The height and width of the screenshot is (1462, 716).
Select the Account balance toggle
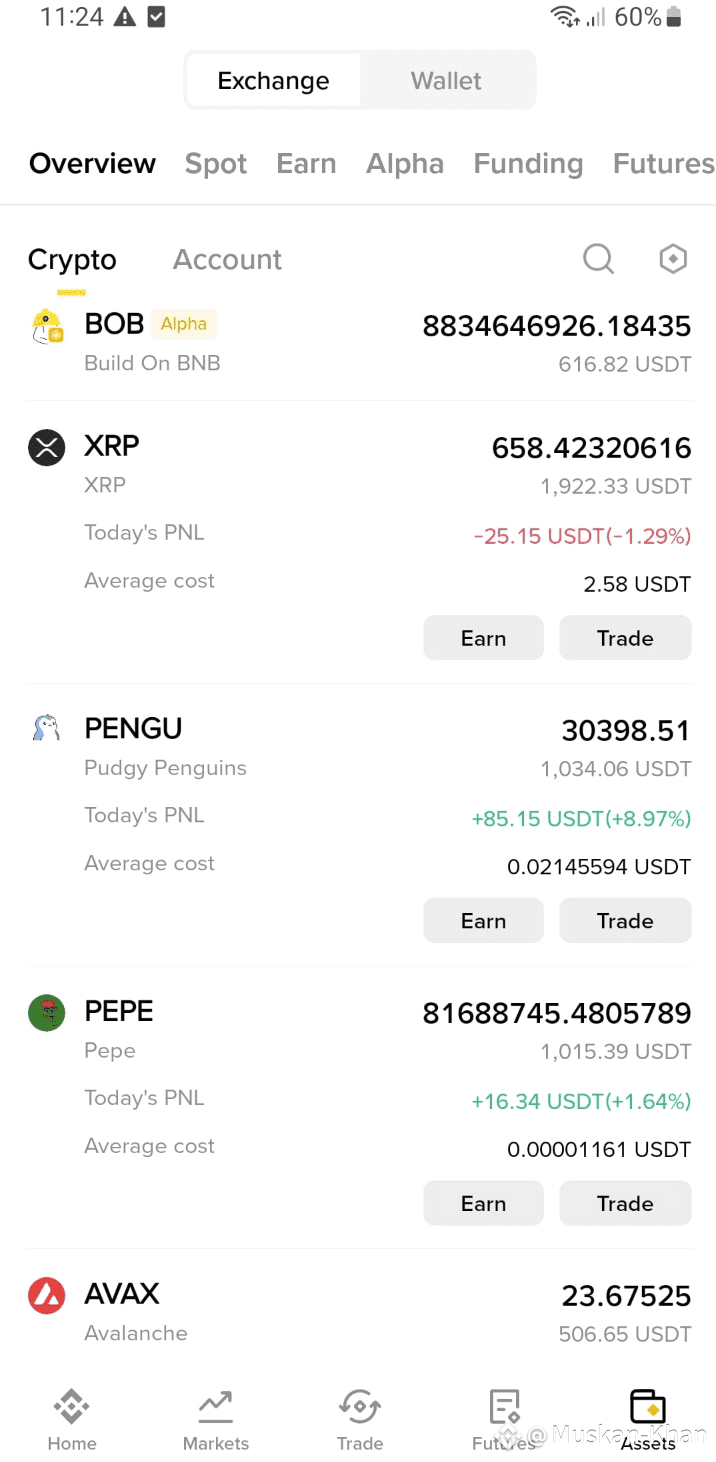point(227,259)
